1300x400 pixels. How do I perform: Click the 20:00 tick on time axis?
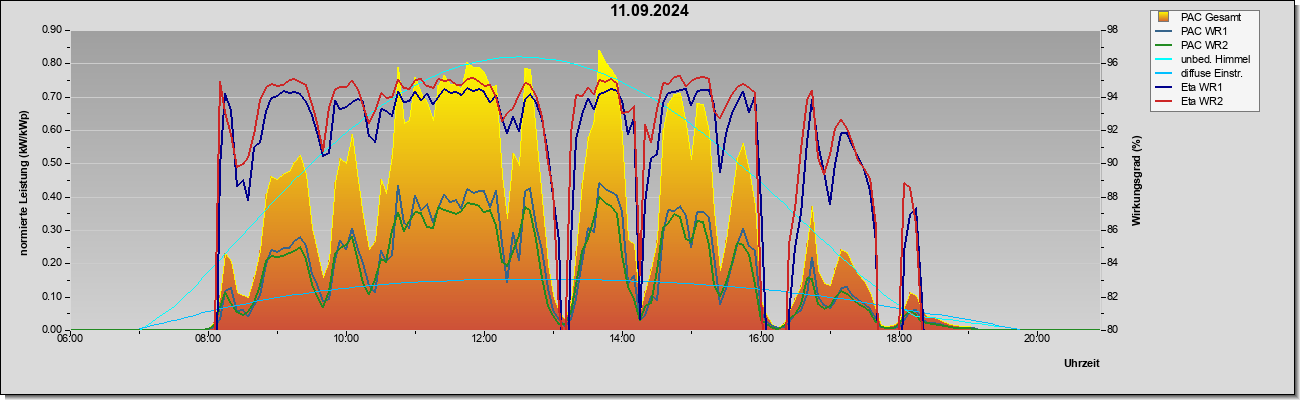[1036, 338]
